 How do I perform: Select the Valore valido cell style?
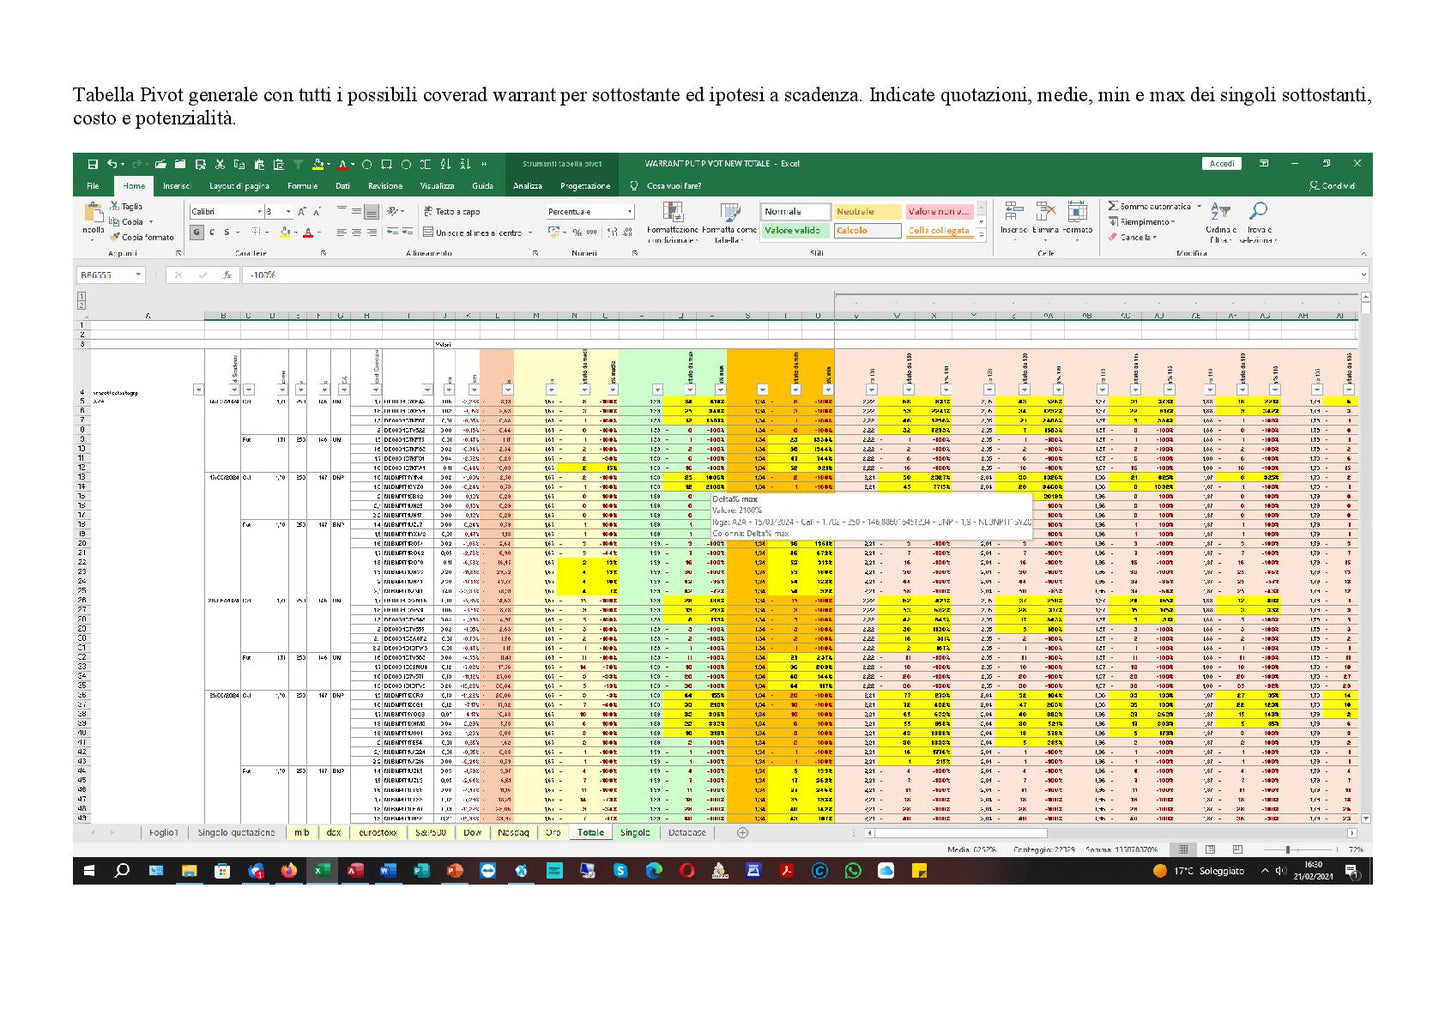(x=796, y=230)
